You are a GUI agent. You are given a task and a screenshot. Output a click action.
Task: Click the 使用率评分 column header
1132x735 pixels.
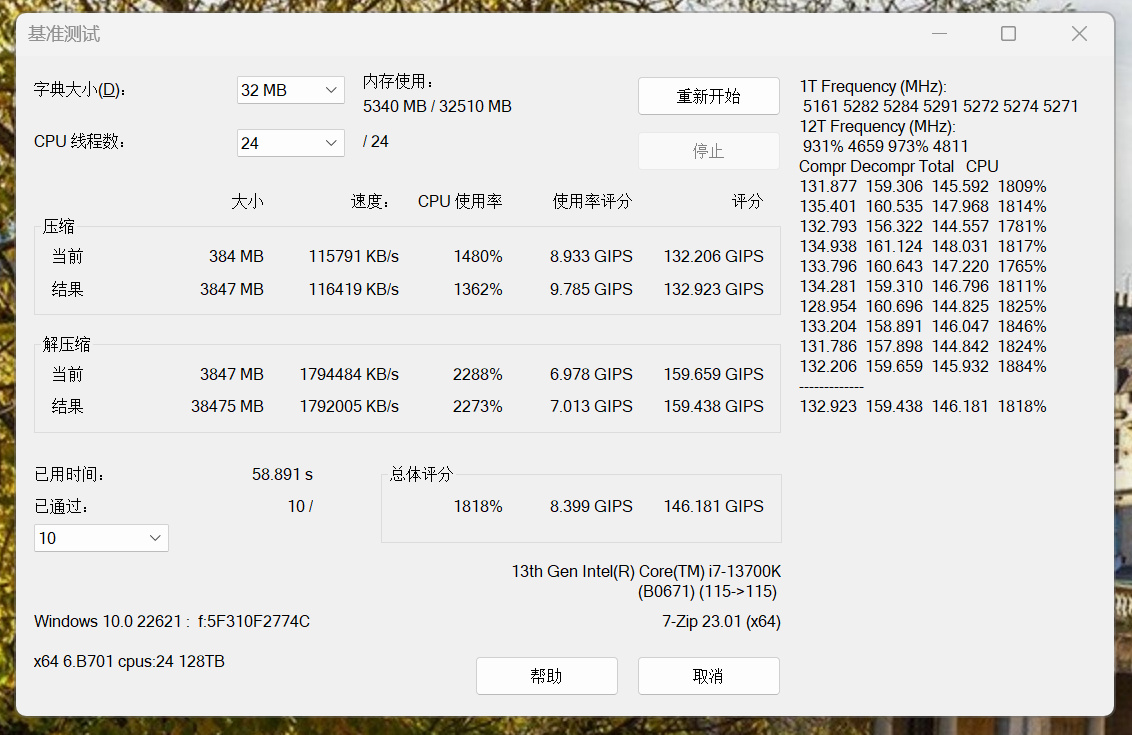pyautogui.click(x=592, y=201)
